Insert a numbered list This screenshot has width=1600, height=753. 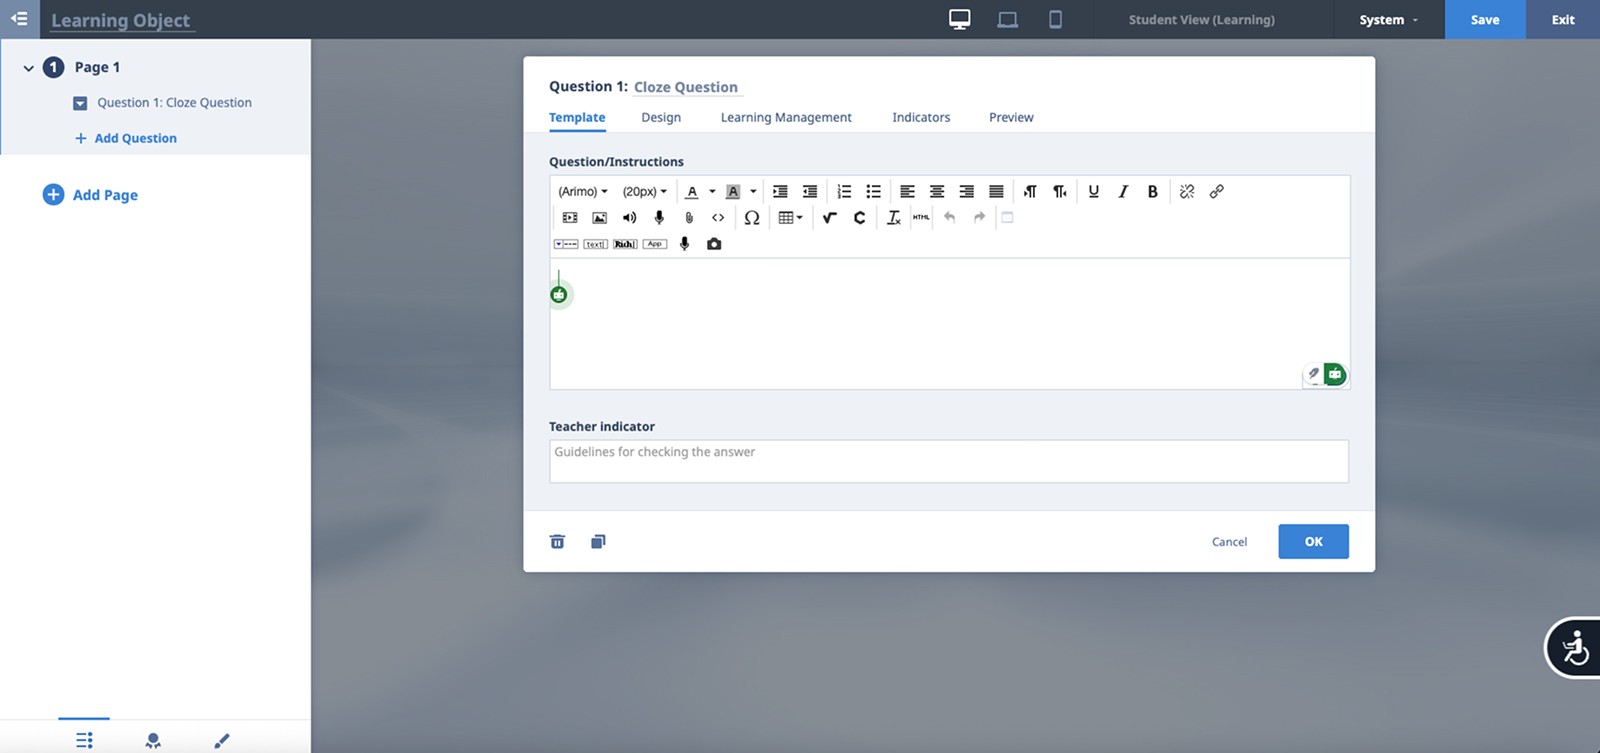(x=844, y=191)
